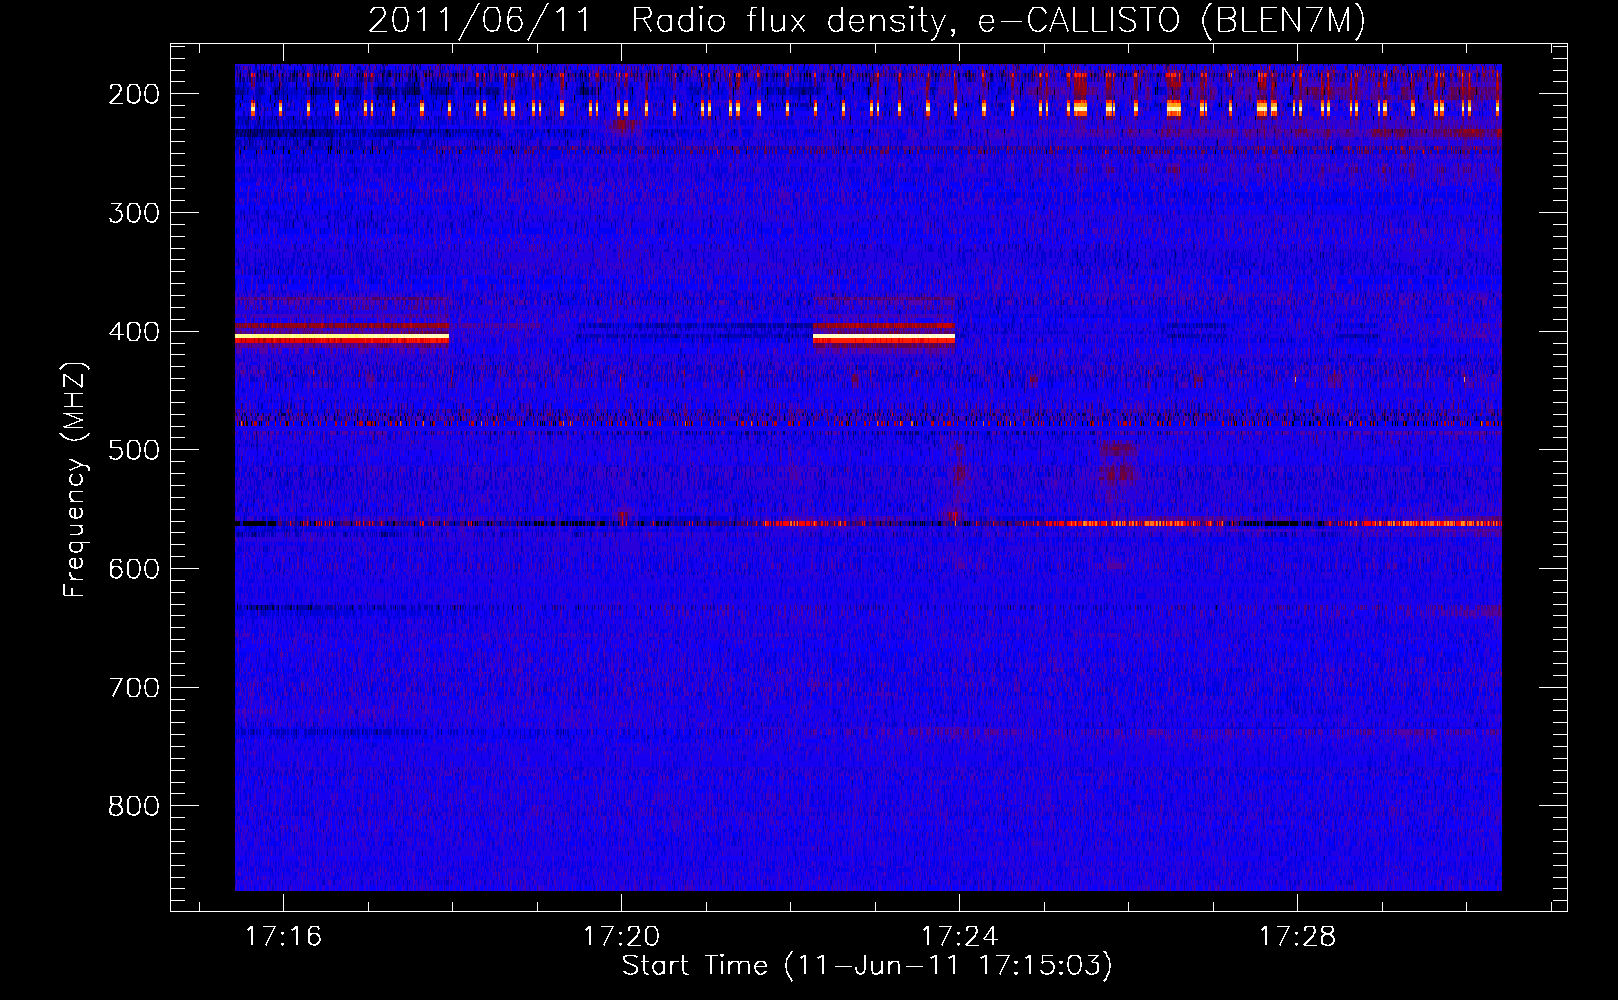Viewport: 1618px width, 1000px height.
Task: Click the 500 frequency tick label
Action: click(134, 450)
